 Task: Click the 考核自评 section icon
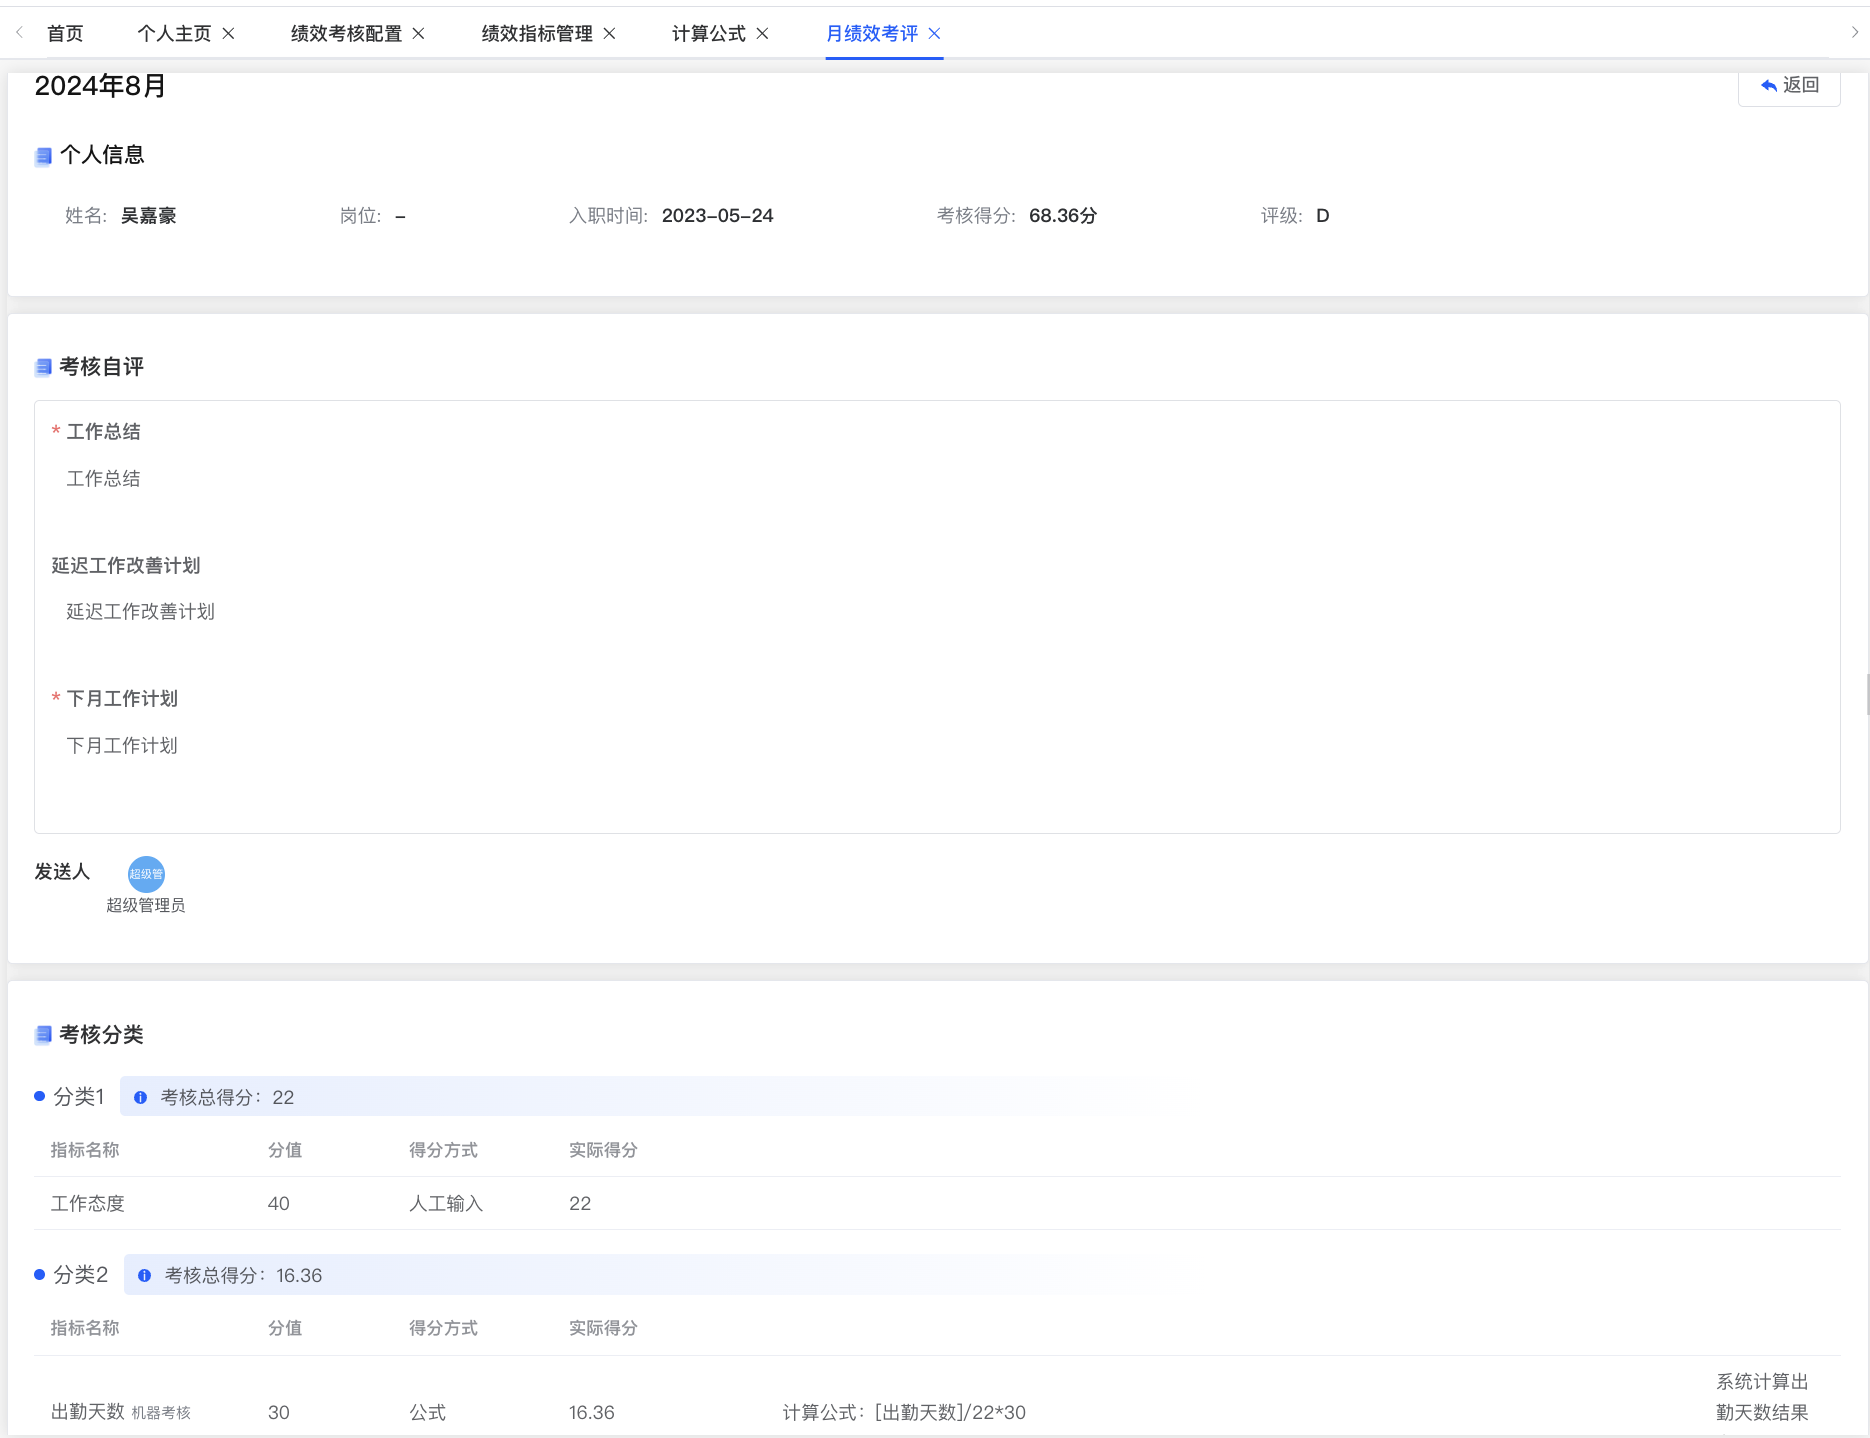43,368
